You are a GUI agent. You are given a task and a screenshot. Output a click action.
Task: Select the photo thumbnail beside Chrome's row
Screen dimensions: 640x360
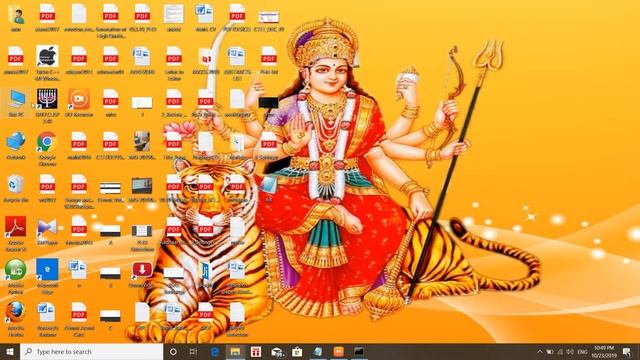[142, 141]
